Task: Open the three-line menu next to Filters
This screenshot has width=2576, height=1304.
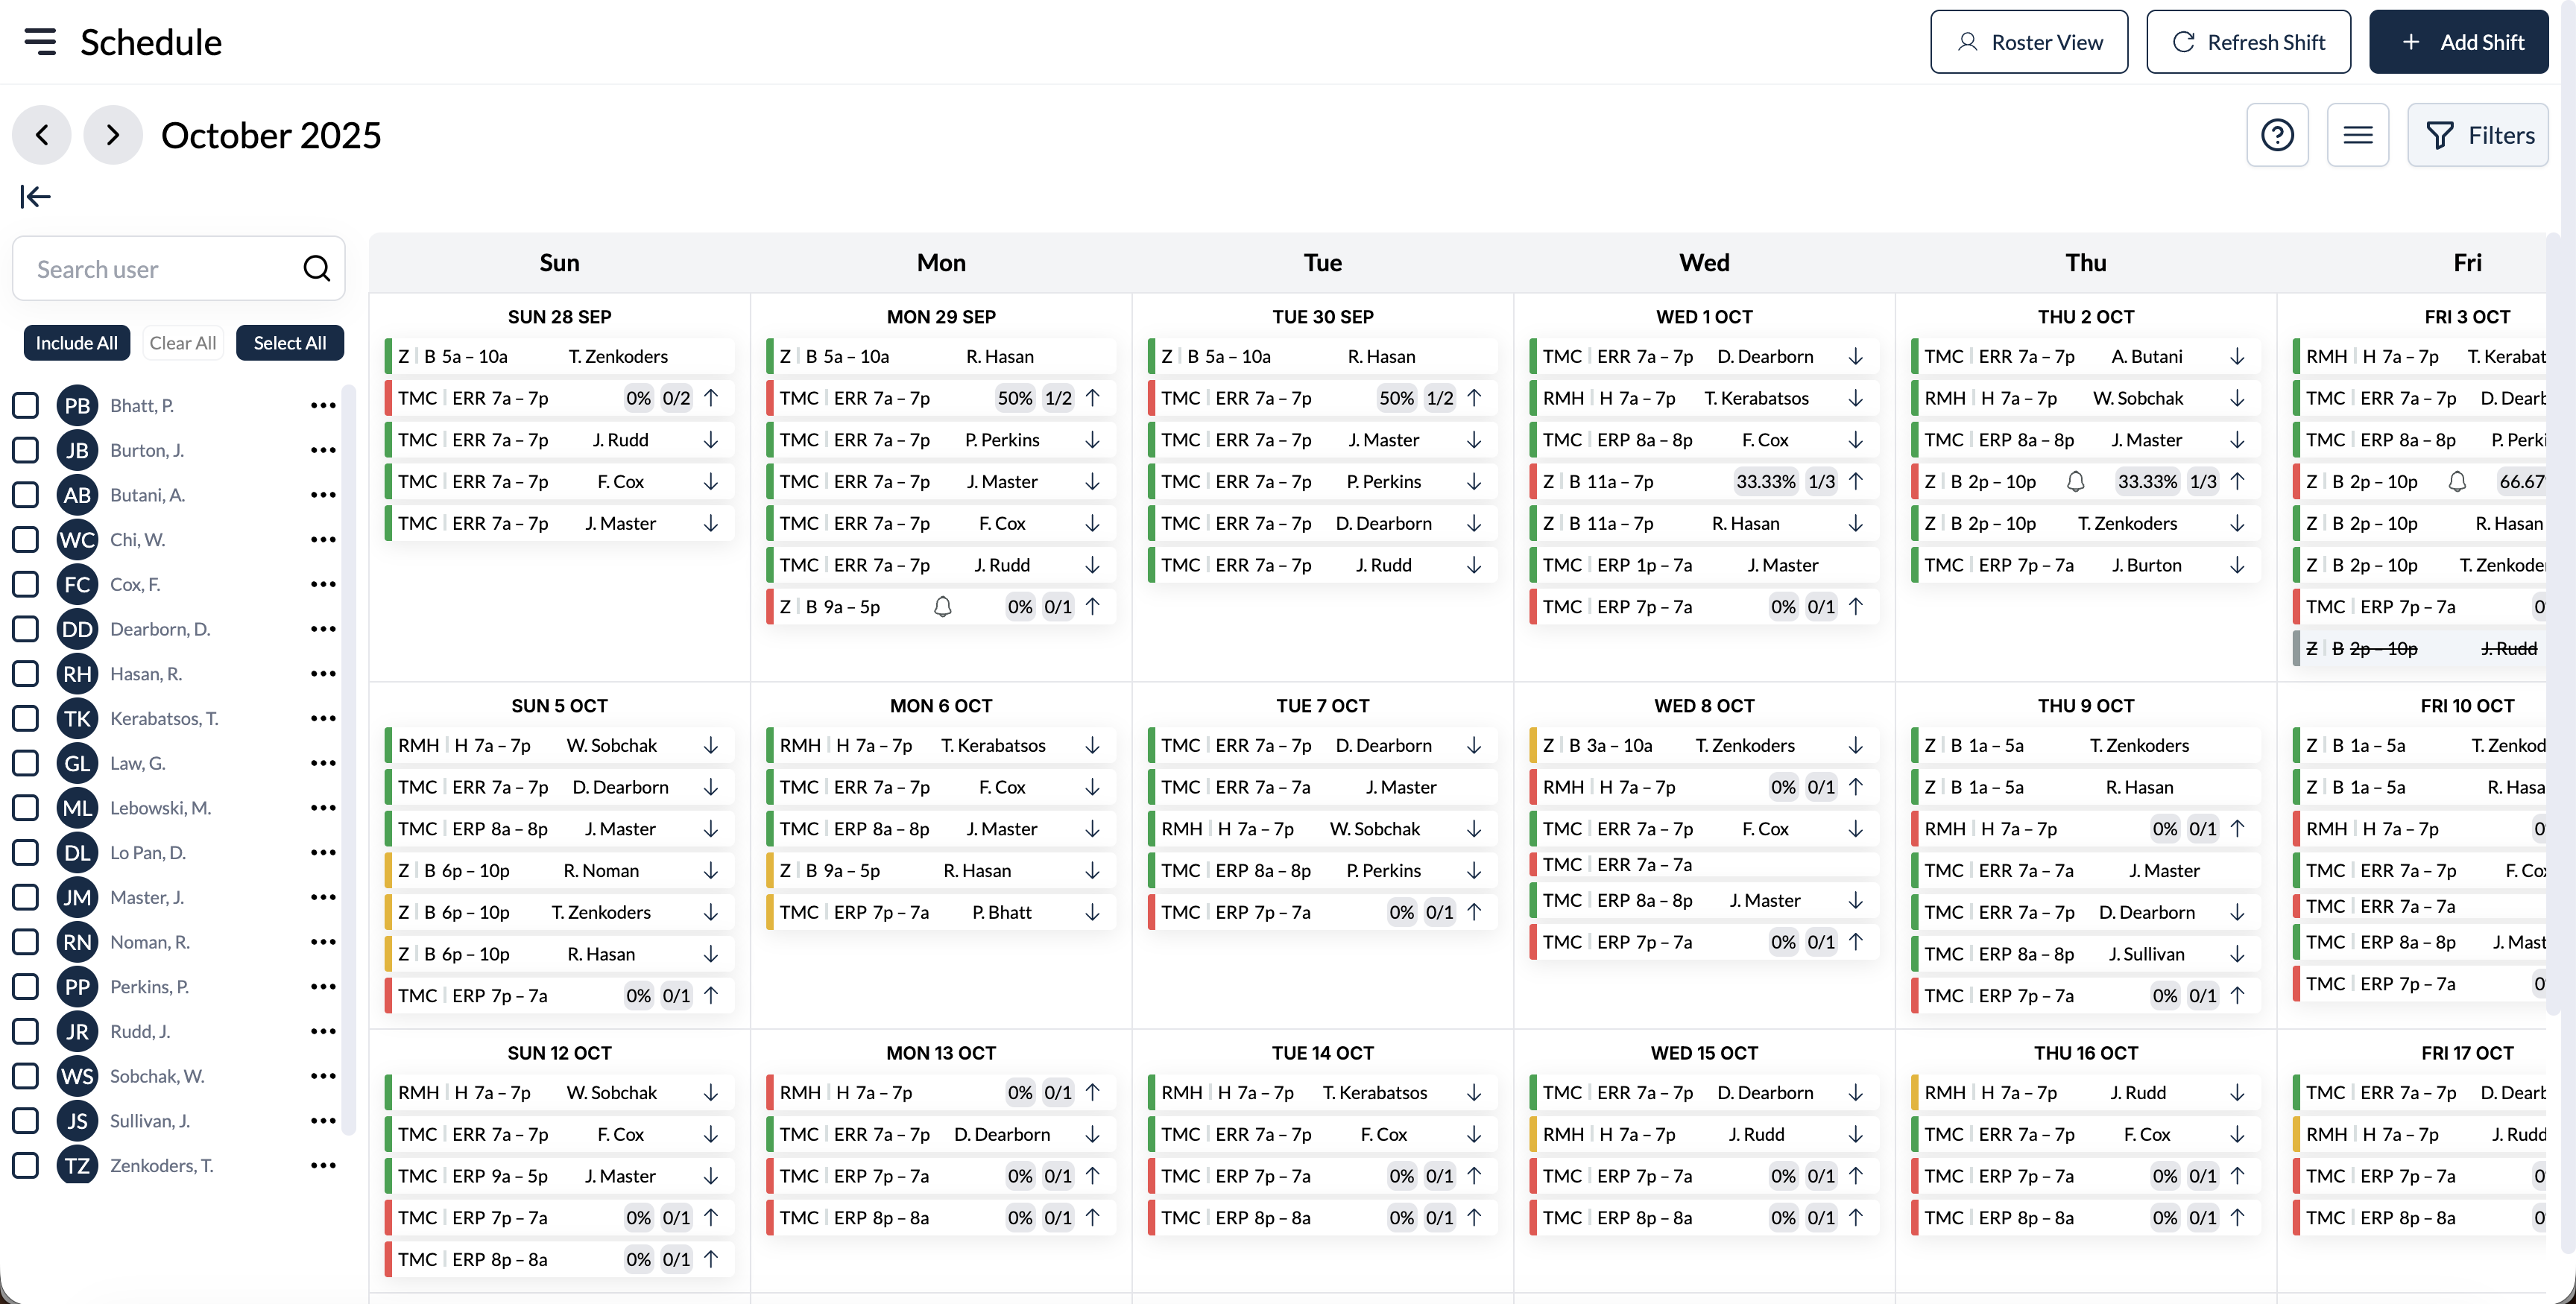Action: click(2359, 135)
